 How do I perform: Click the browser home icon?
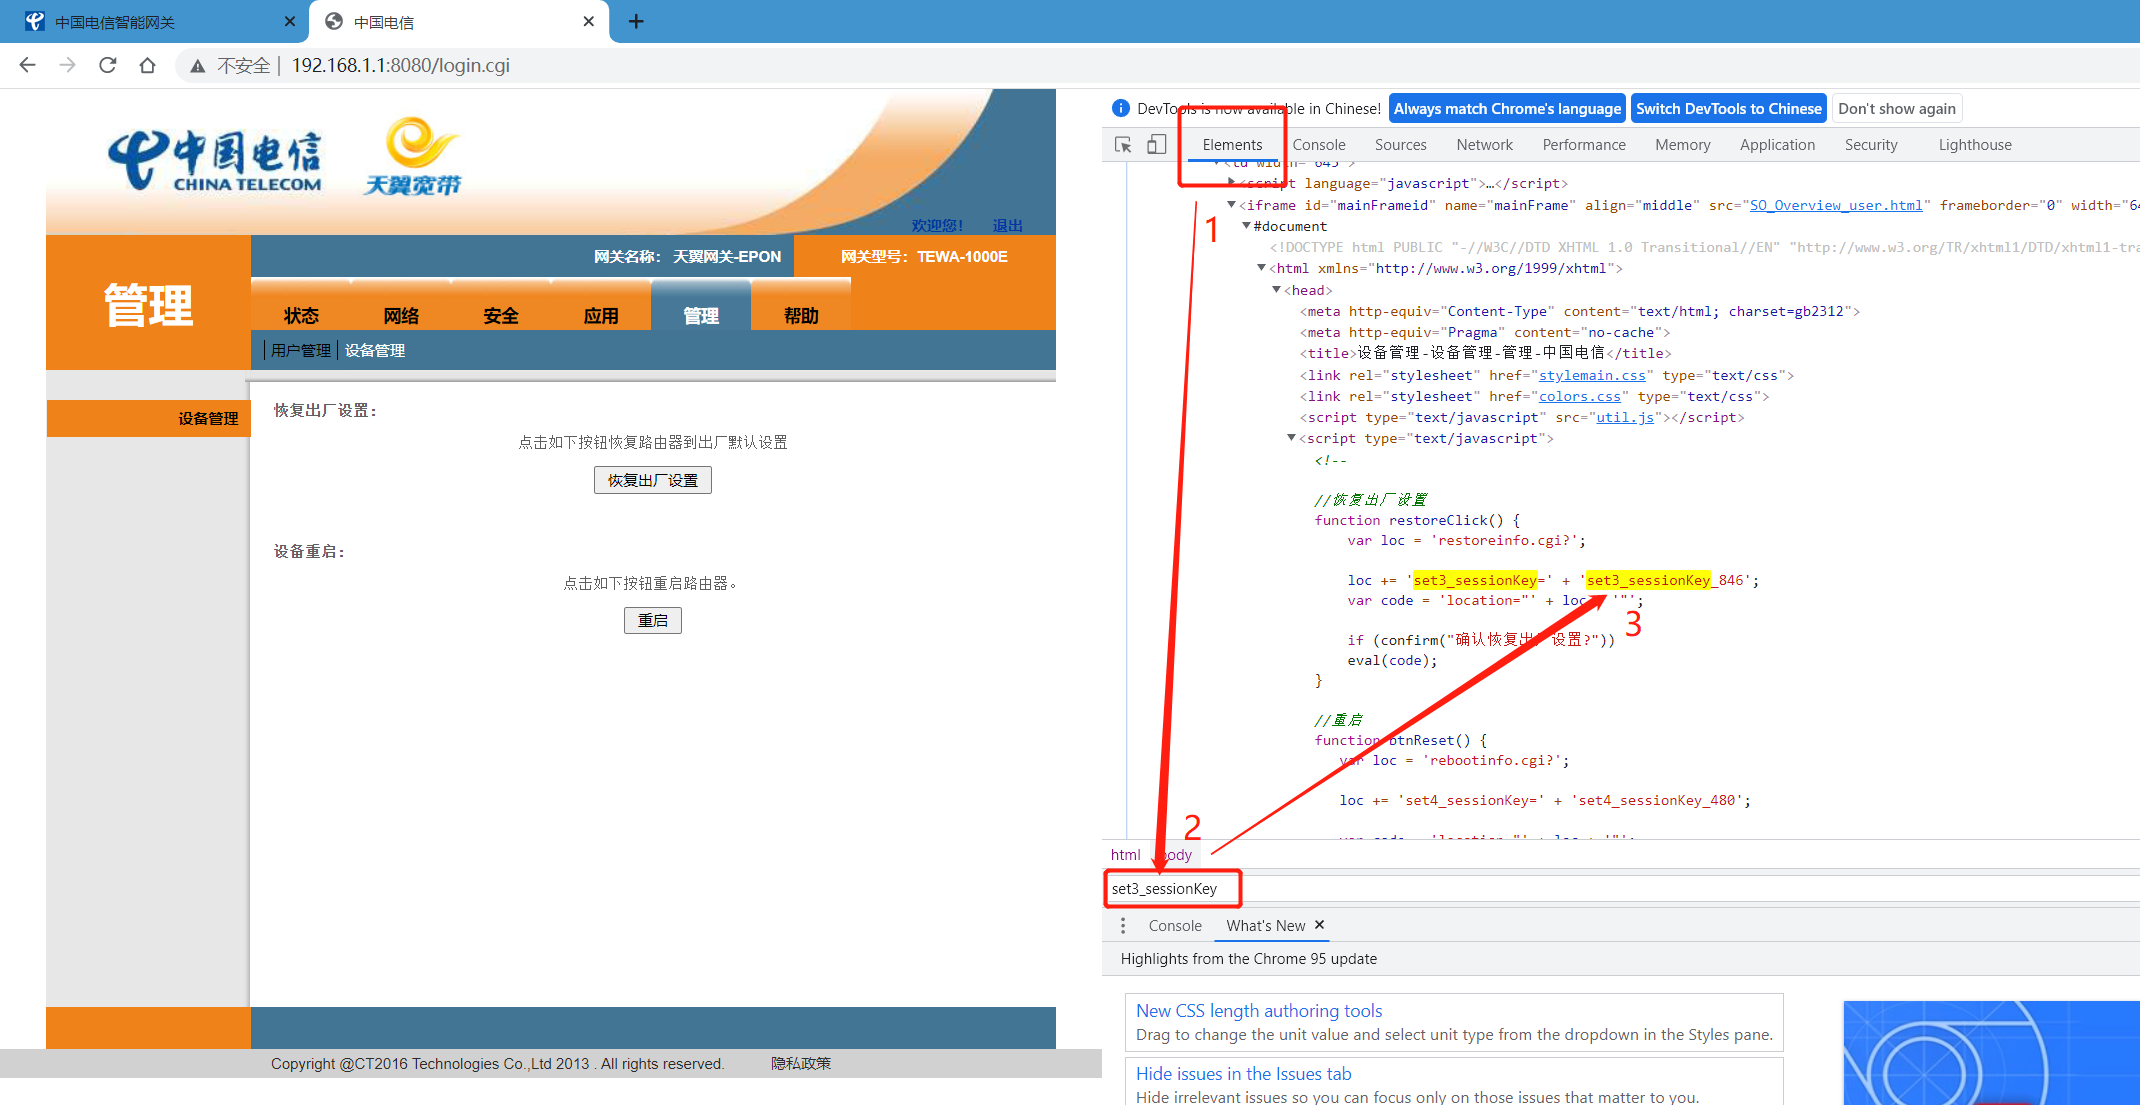tap(148, 65)
